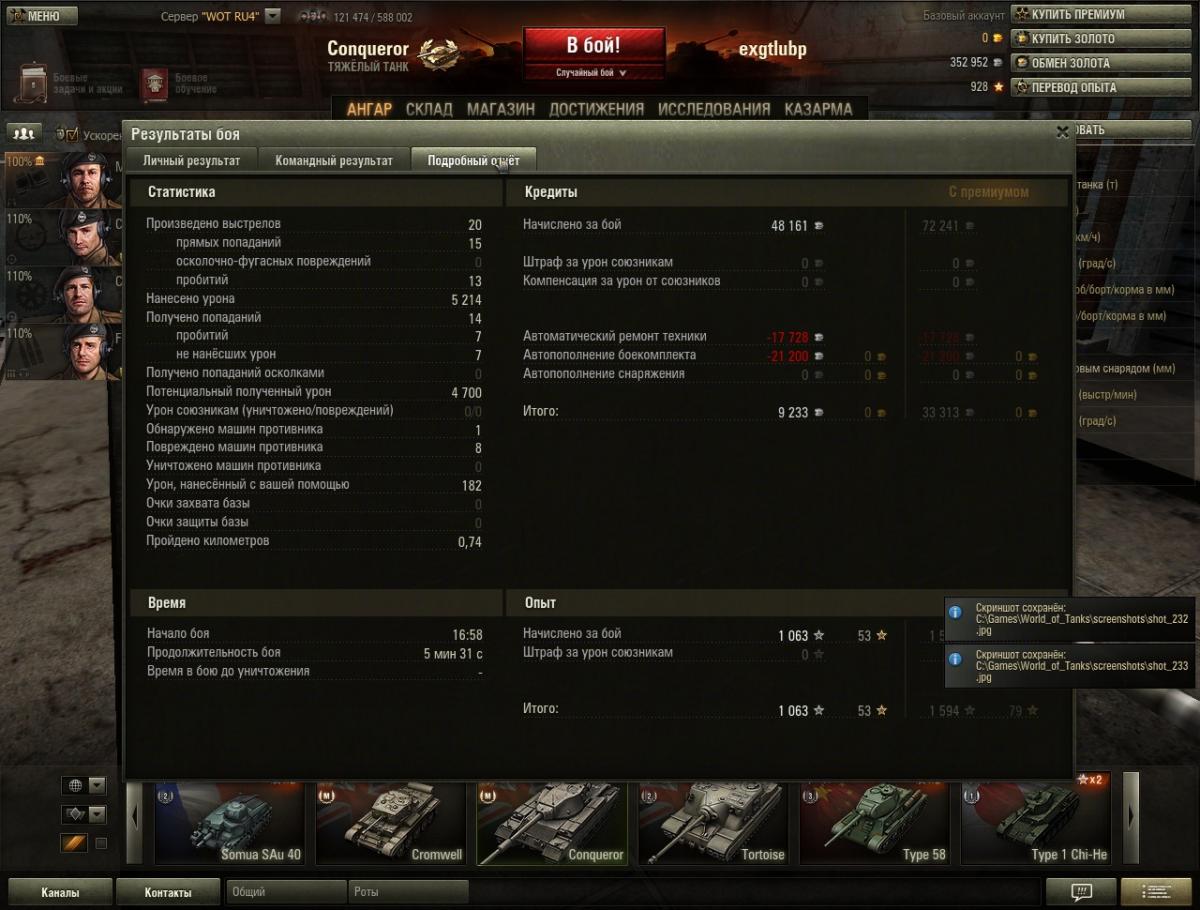The image size is (1200, 910).
Task: Click info icon of shot_233 notification
Action: click(x=956, y=659)
